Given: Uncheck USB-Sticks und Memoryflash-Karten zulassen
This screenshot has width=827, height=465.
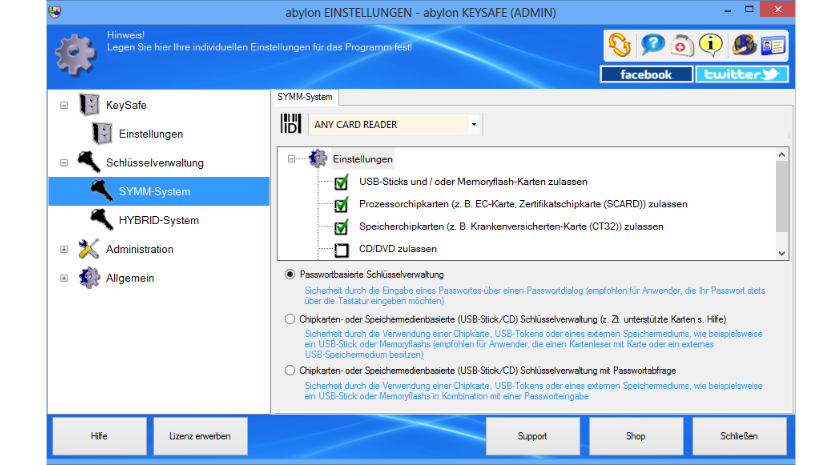Looking at the screenshot, I should pyautogui.click(x=340, y=182).
